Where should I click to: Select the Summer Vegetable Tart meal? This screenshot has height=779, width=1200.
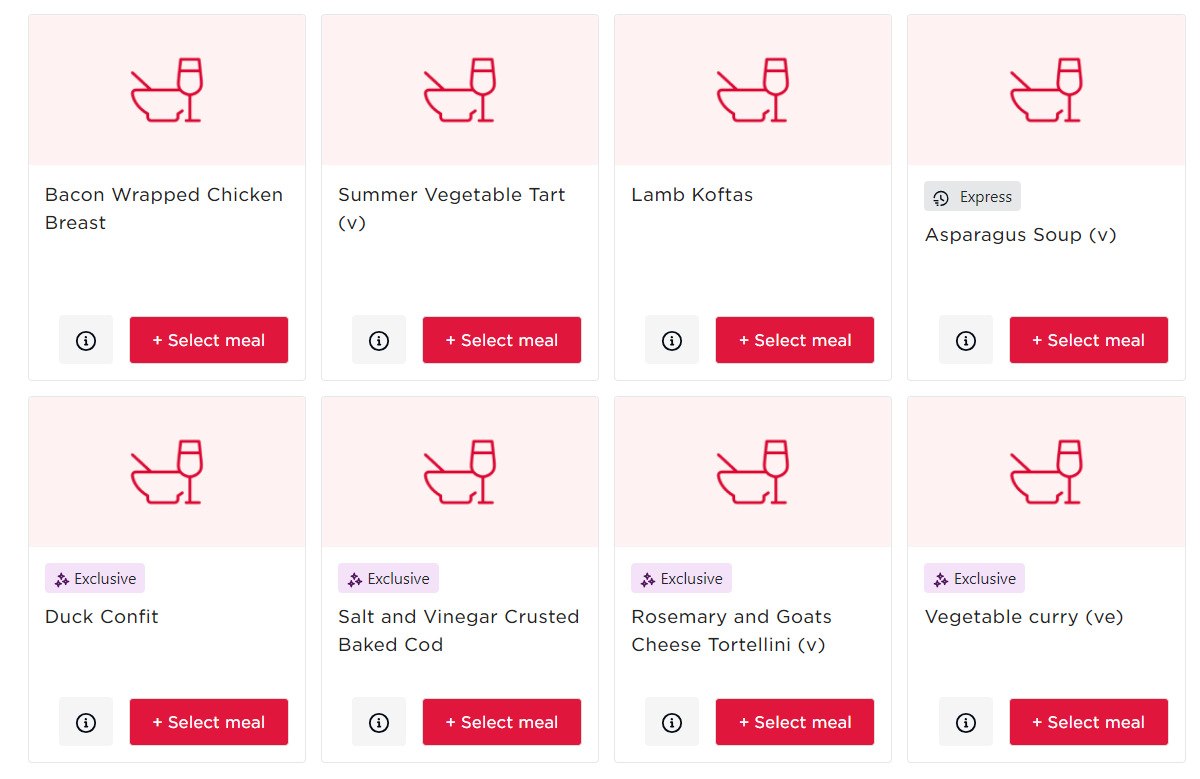(x=502, y=340)
